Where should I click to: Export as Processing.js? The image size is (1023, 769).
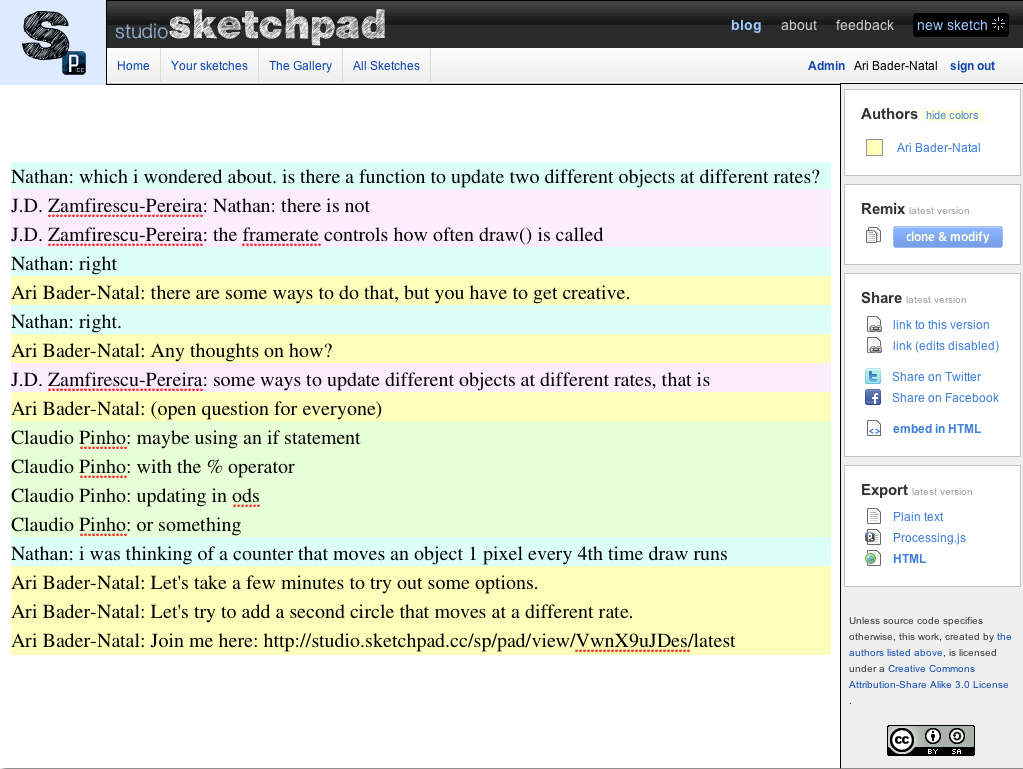coord(929,537)
